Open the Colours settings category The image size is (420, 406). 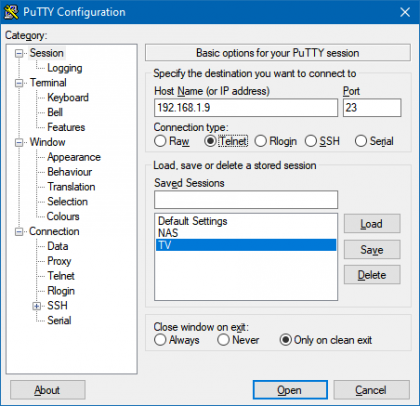coord(63,216)
